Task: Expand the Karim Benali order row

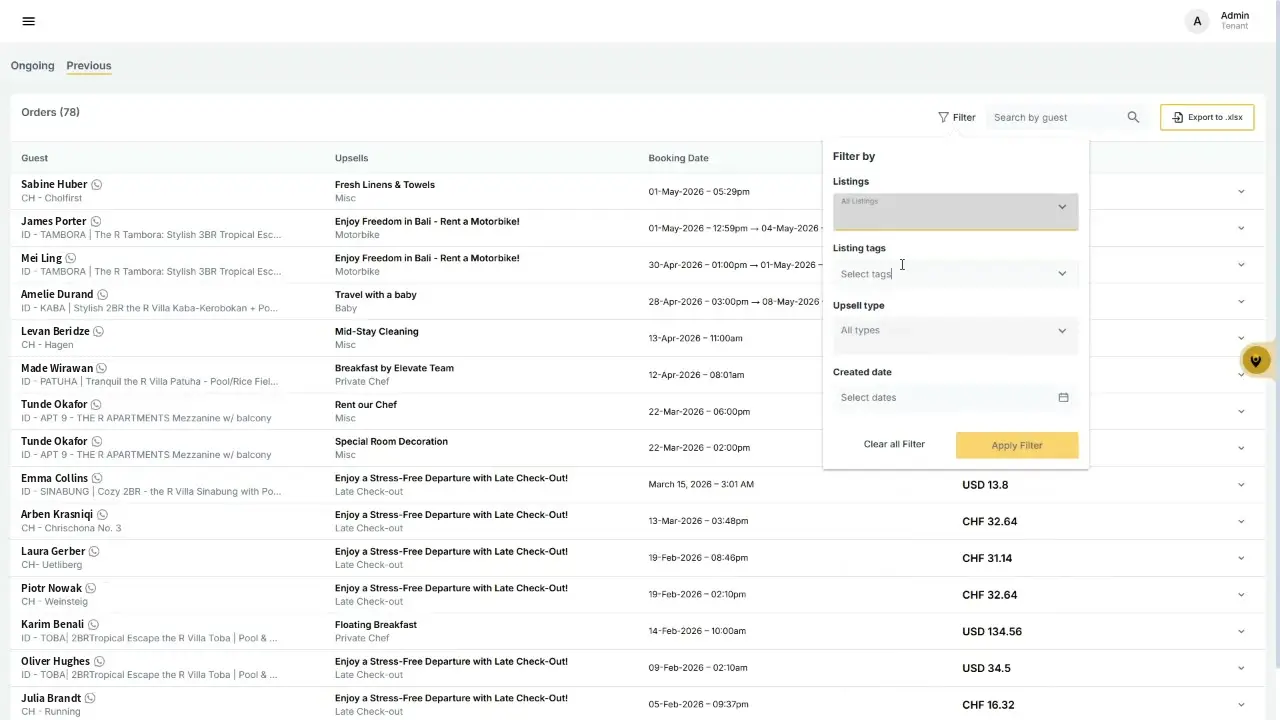Action: [x=1241, y=631]
